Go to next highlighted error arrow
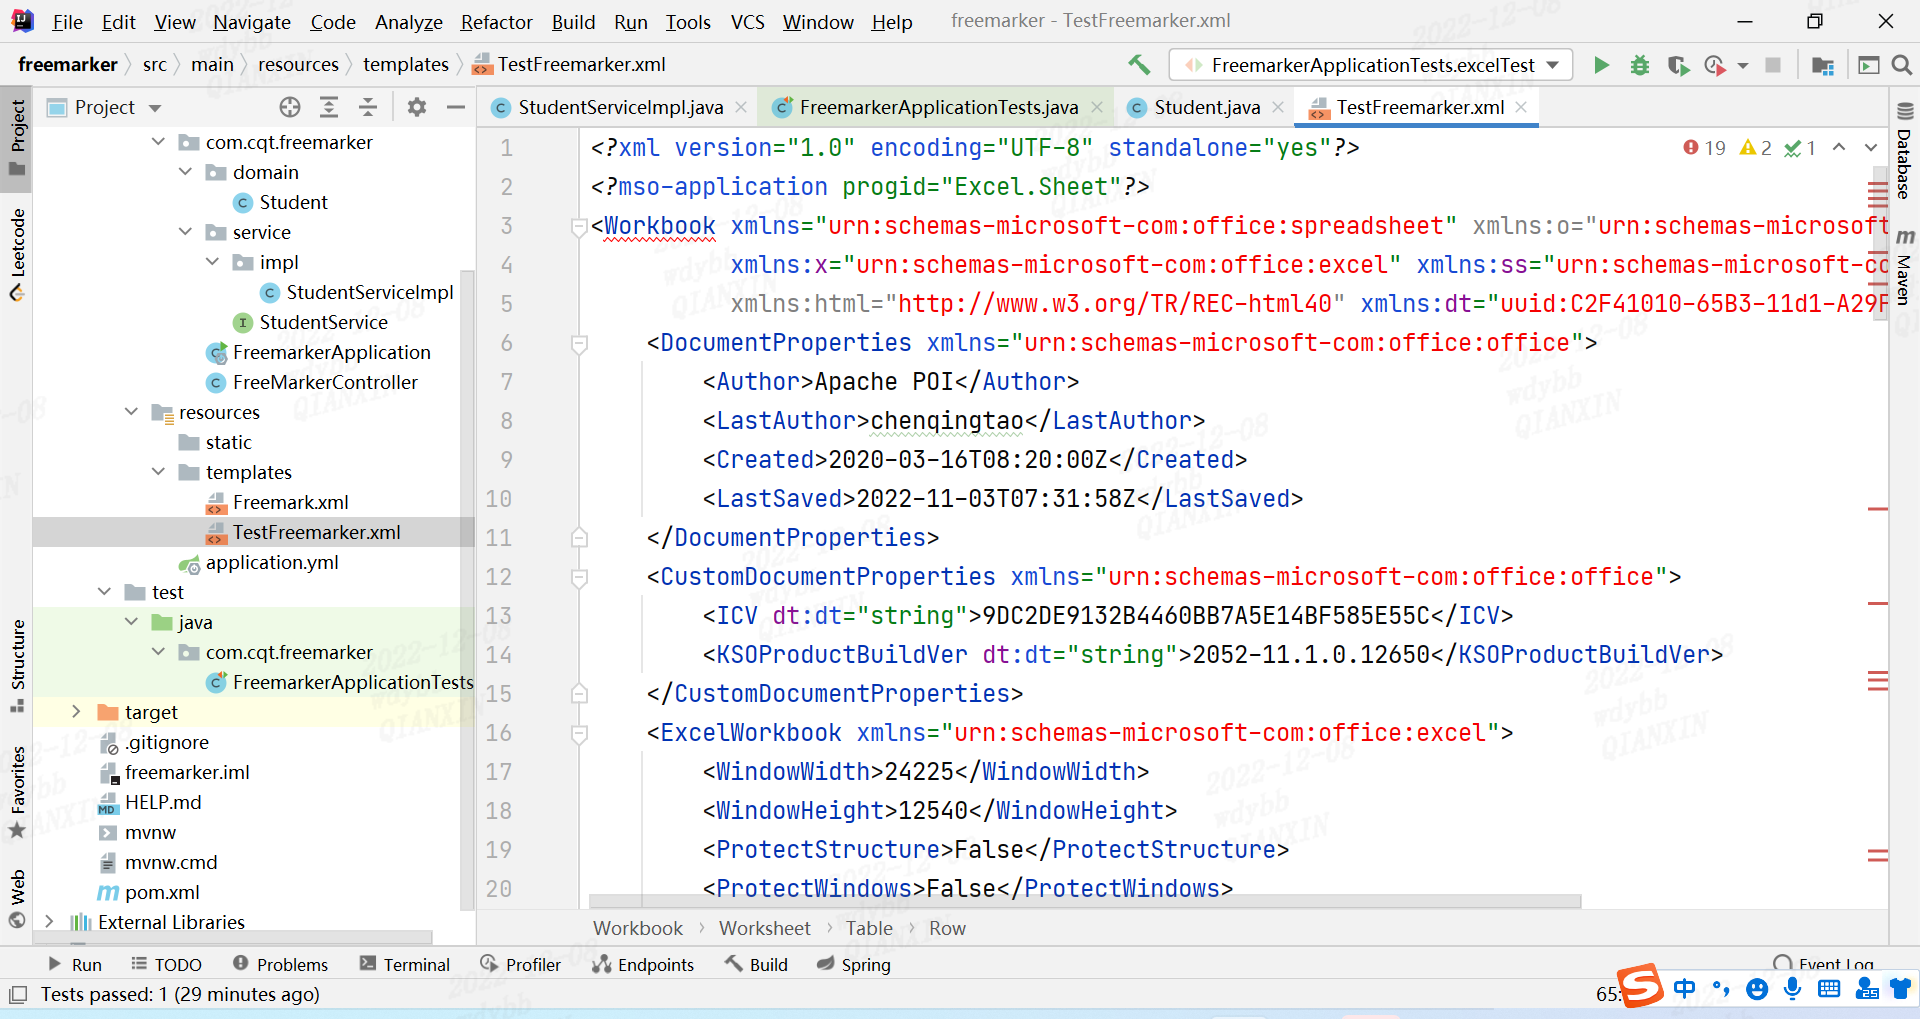The width and height of the screenshot is (1920, 1019). click(x=1871, y=147)
